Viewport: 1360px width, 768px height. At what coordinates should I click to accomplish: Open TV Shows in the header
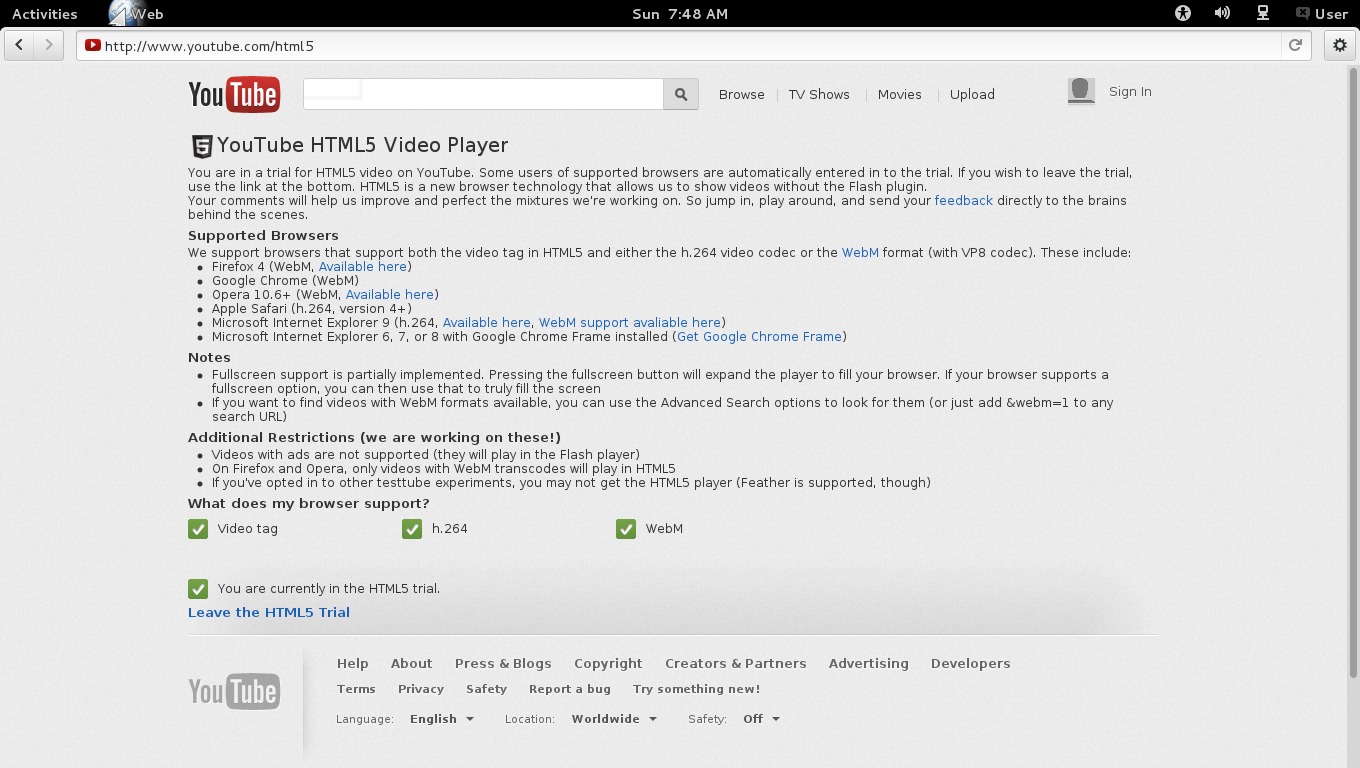click(819, 94)
